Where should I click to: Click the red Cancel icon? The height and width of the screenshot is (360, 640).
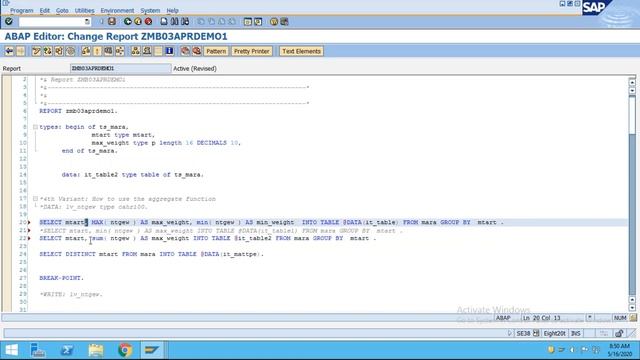pyautogui.click(x=149, y=21)
